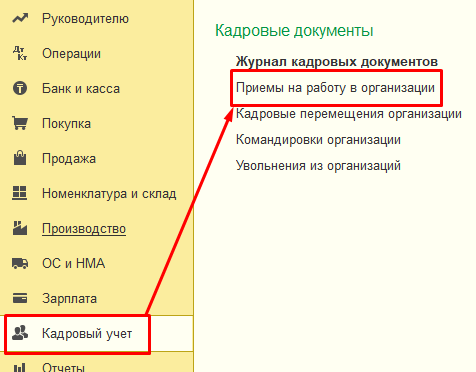
Task: Open Номенклатура и склад section
Action: point(109,194)
